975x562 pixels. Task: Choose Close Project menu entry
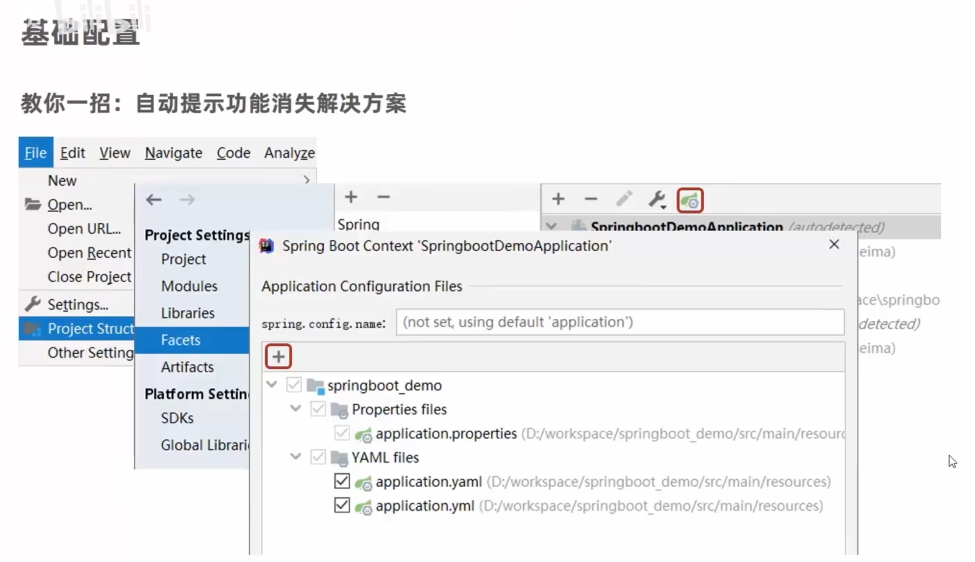(x=90, y=277)
